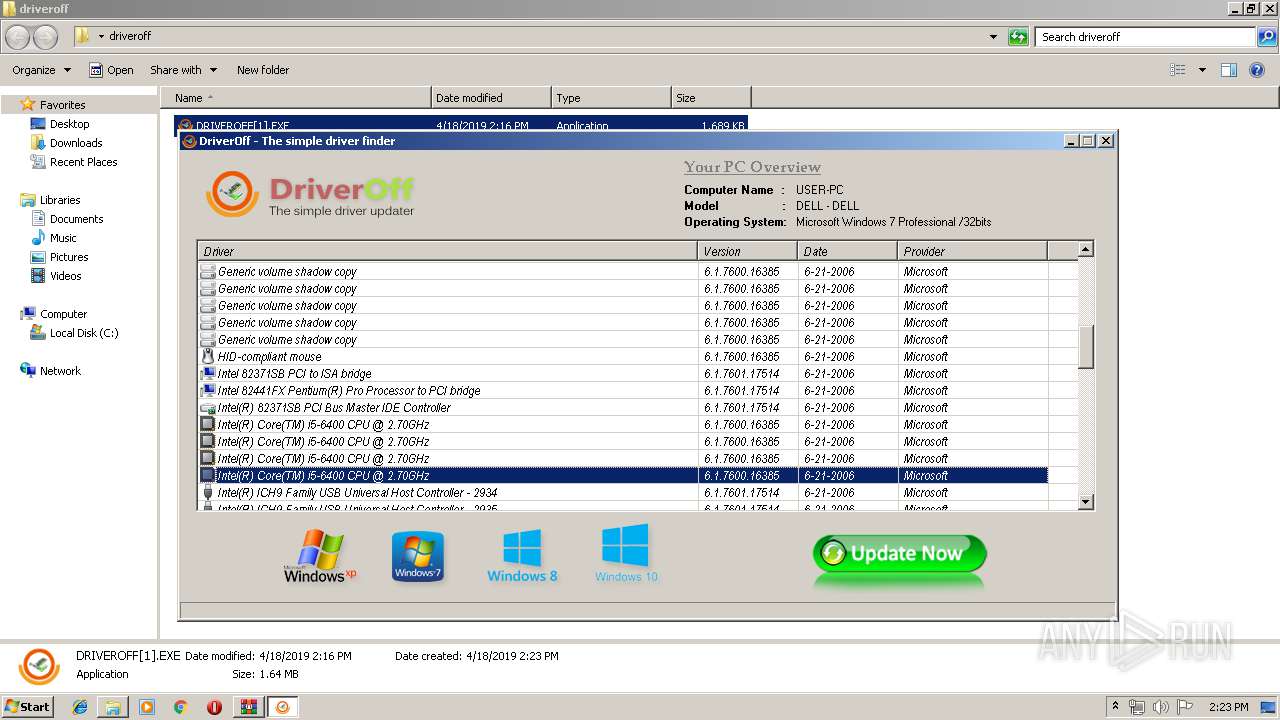1280x720 pixels.
Task: Sort files by the Size column header
Action: pos(711,98)
